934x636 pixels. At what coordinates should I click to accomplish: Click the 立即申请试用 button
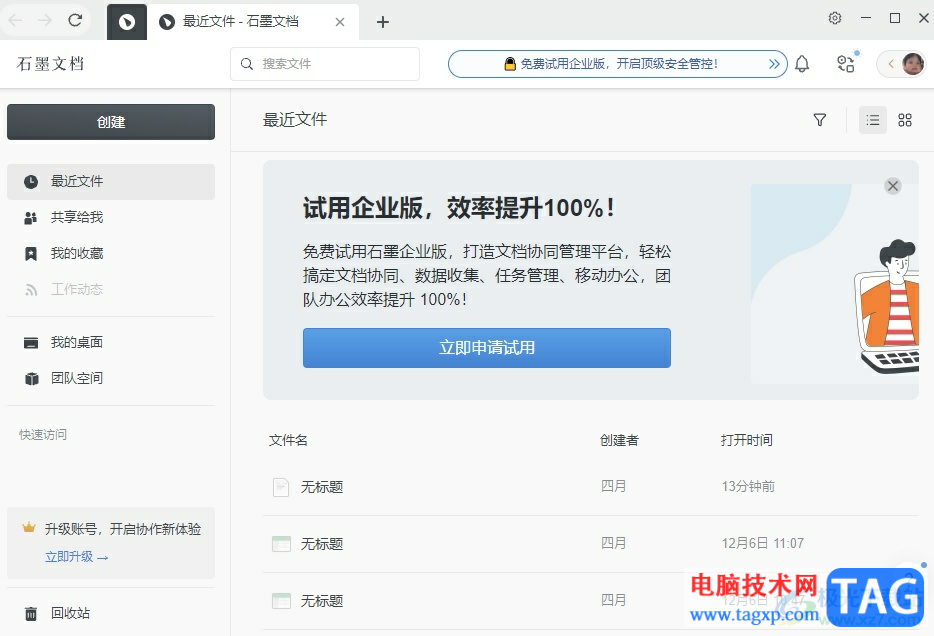coord(487,348)
